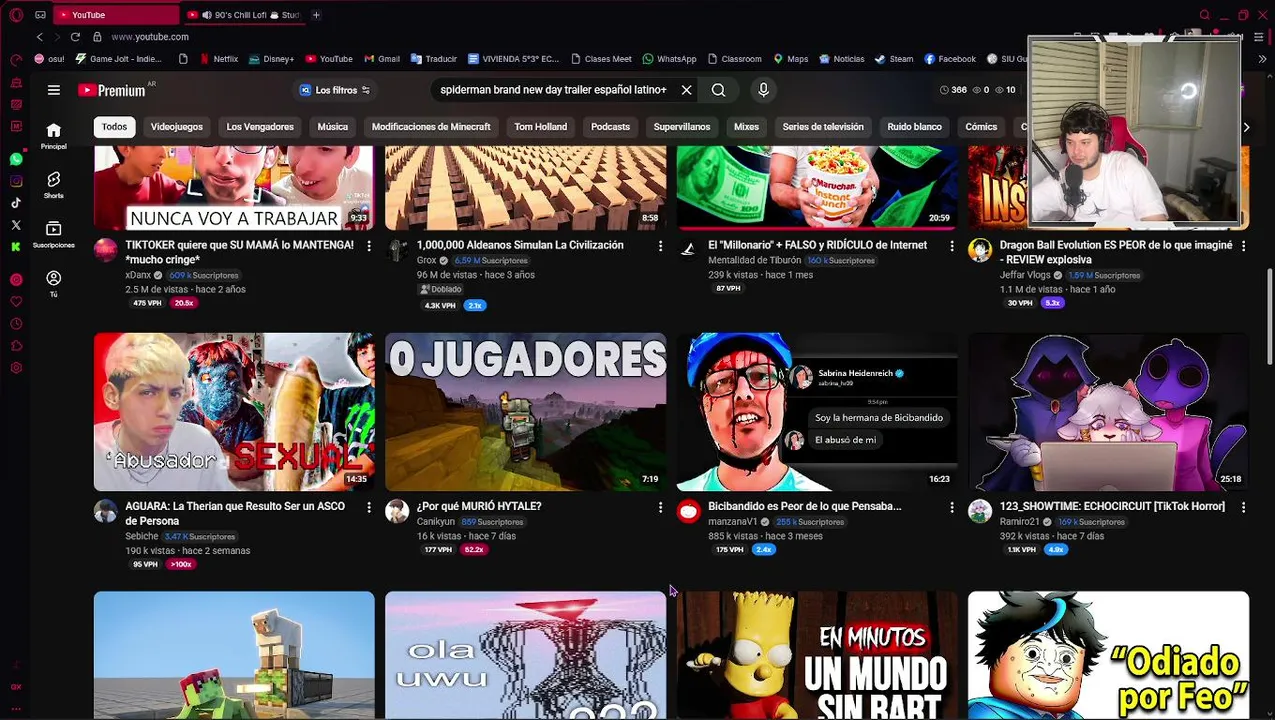1275x720 pixels.
Task: Open the settings gear in Opera sidebar
Action: pyautogui.click(x=16, y=368)
